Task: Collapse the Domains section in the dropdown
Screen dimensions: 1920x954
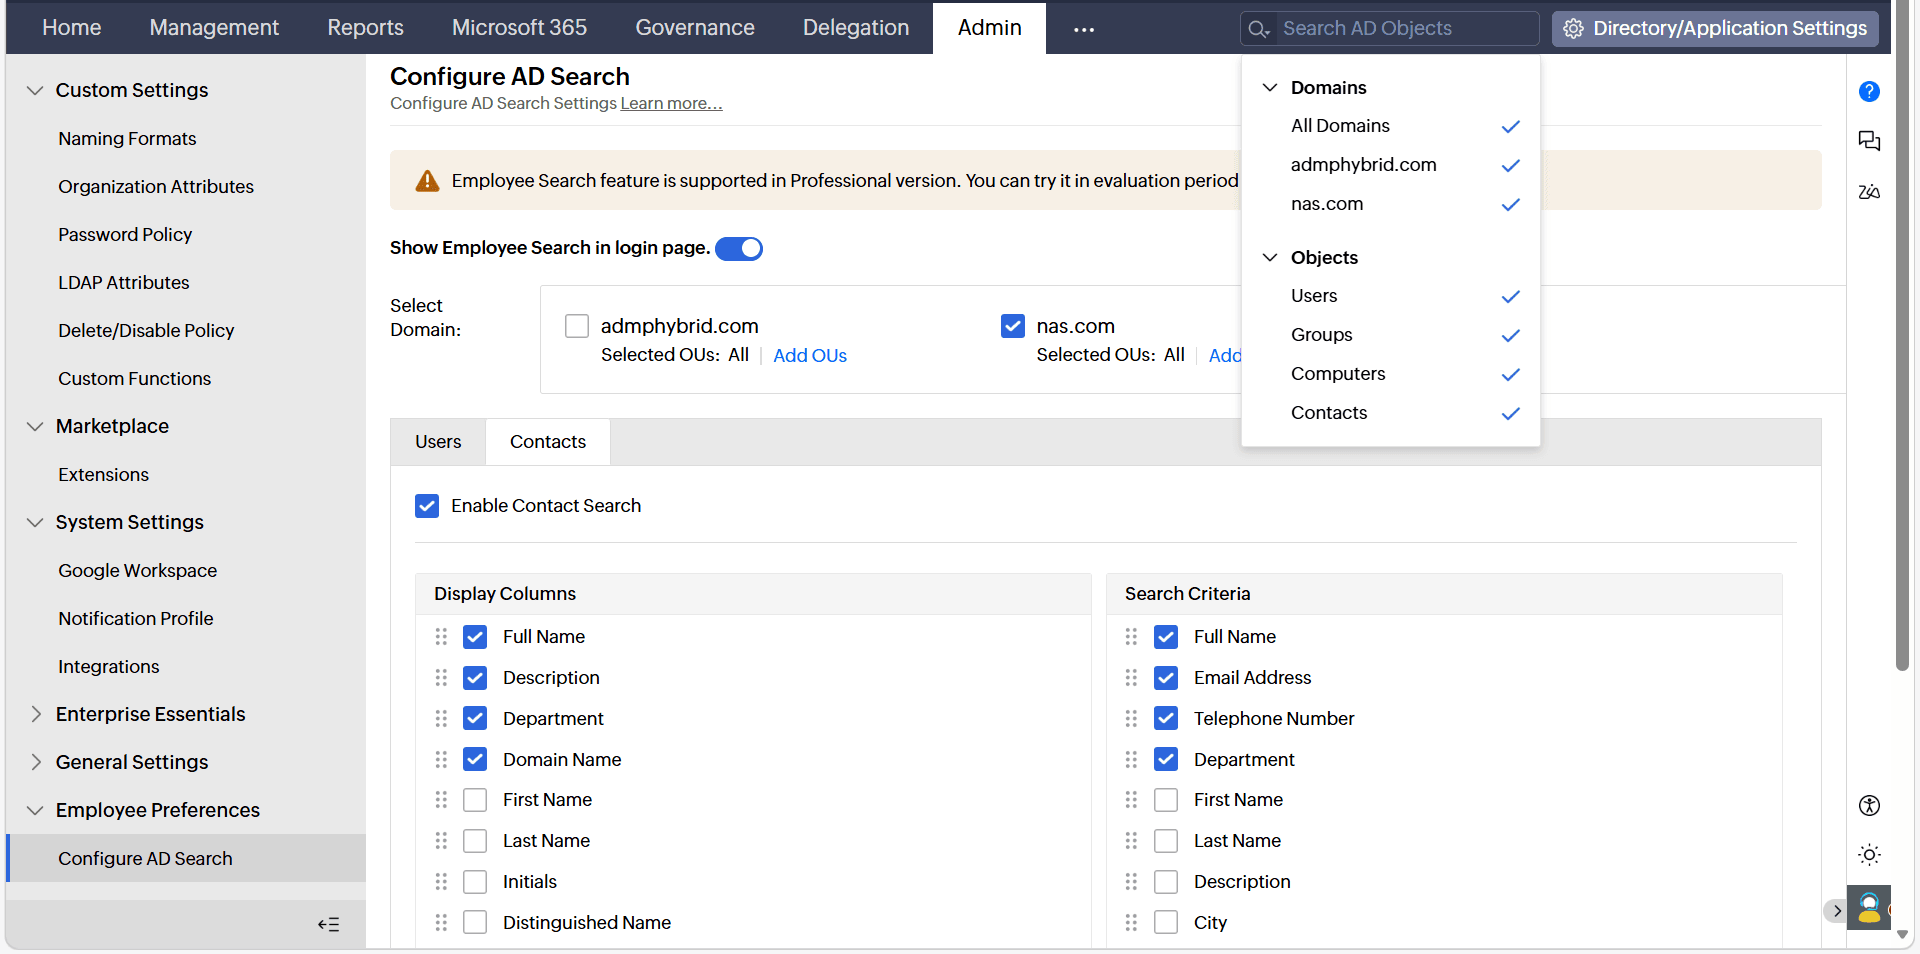Action: point(1269,87)
